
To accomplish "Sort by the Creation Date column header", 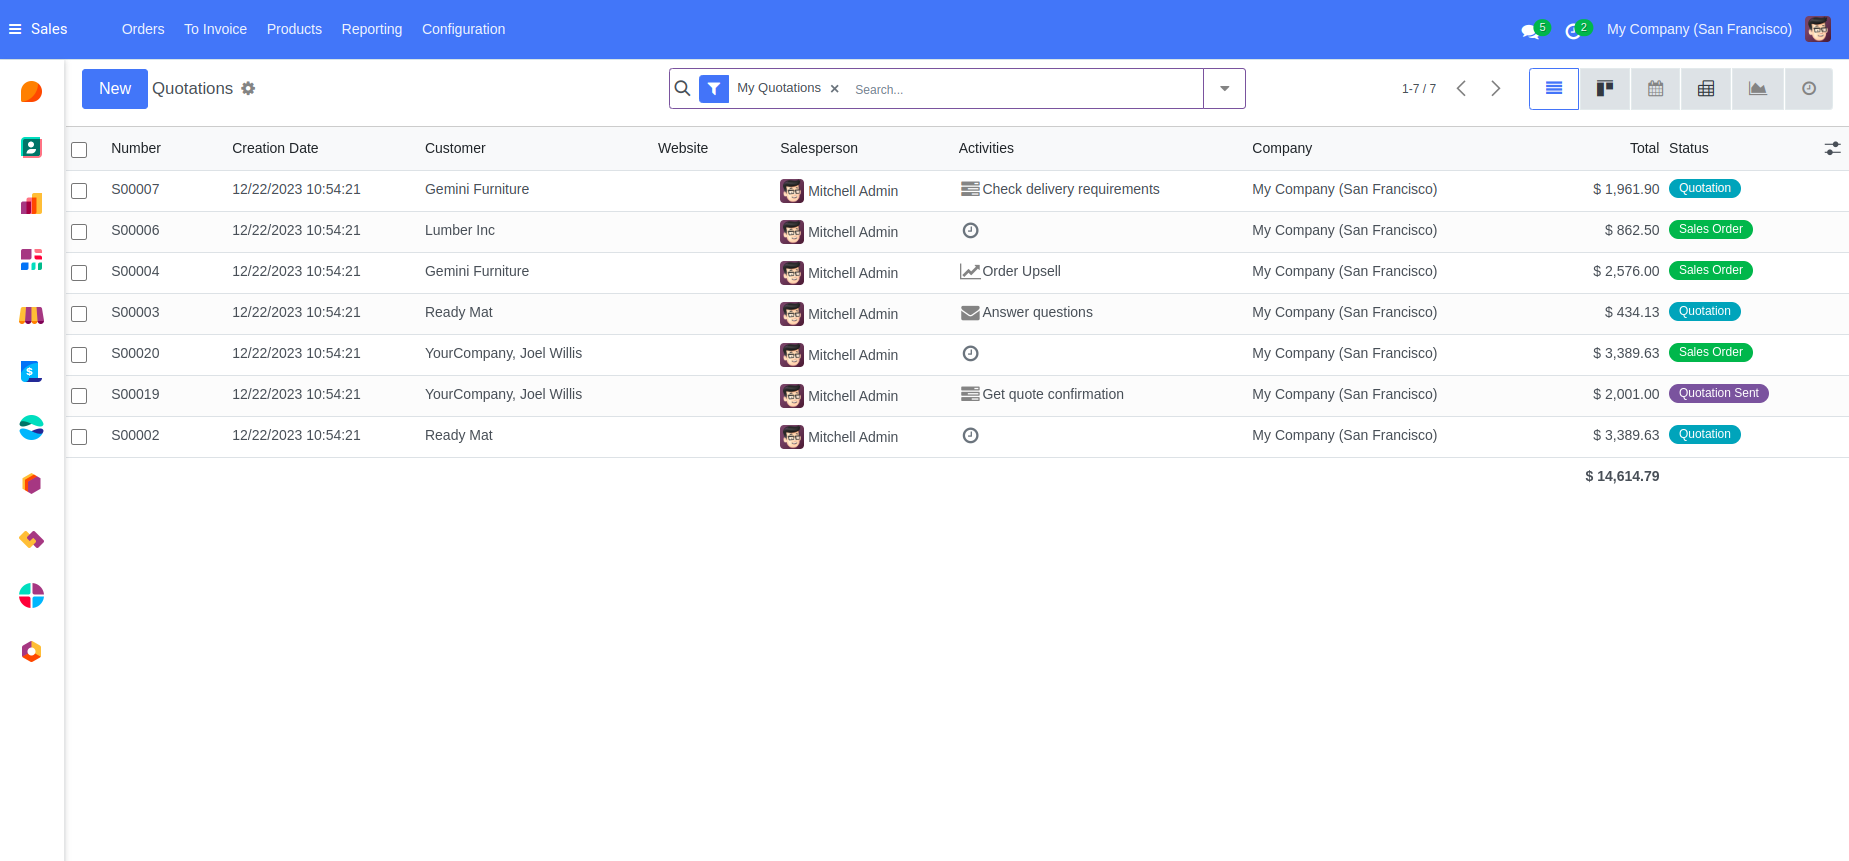I will (275, 148).
